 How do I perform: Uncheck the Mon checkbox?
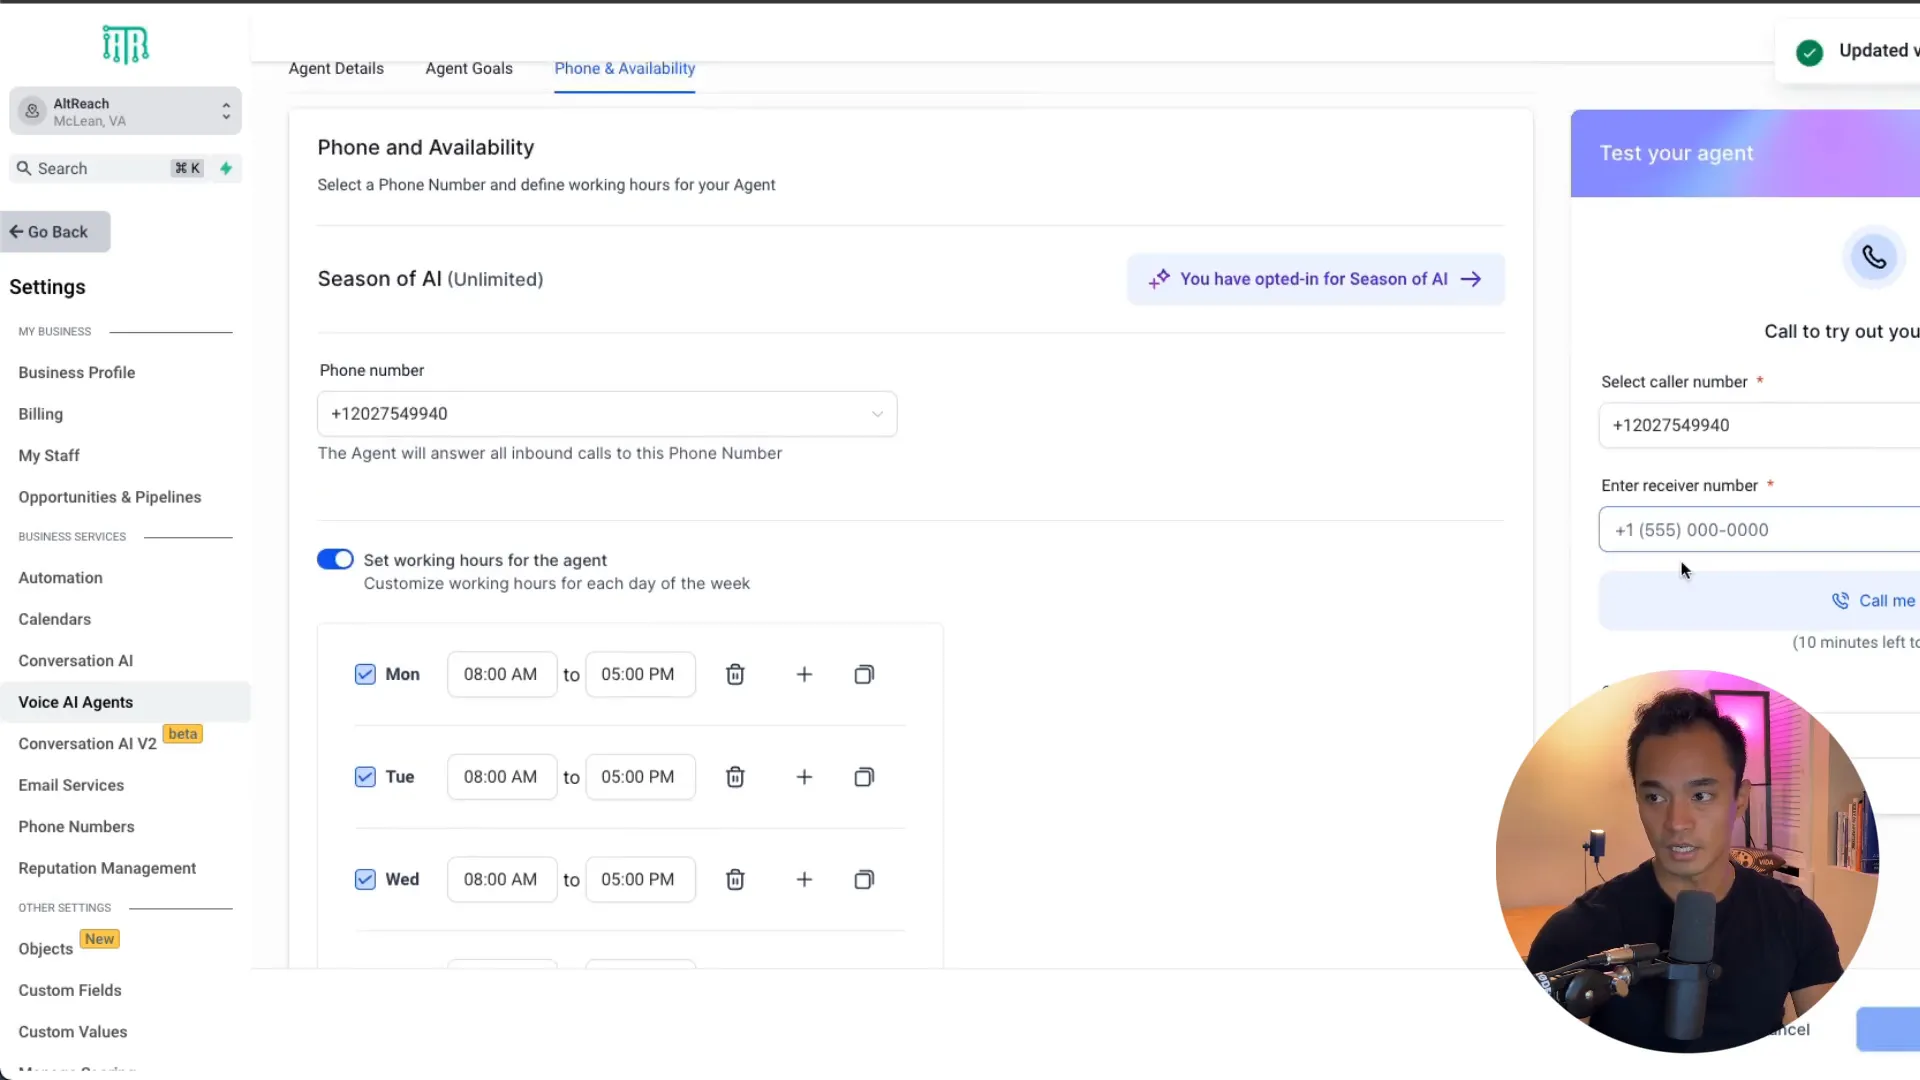tap(365, 675)
